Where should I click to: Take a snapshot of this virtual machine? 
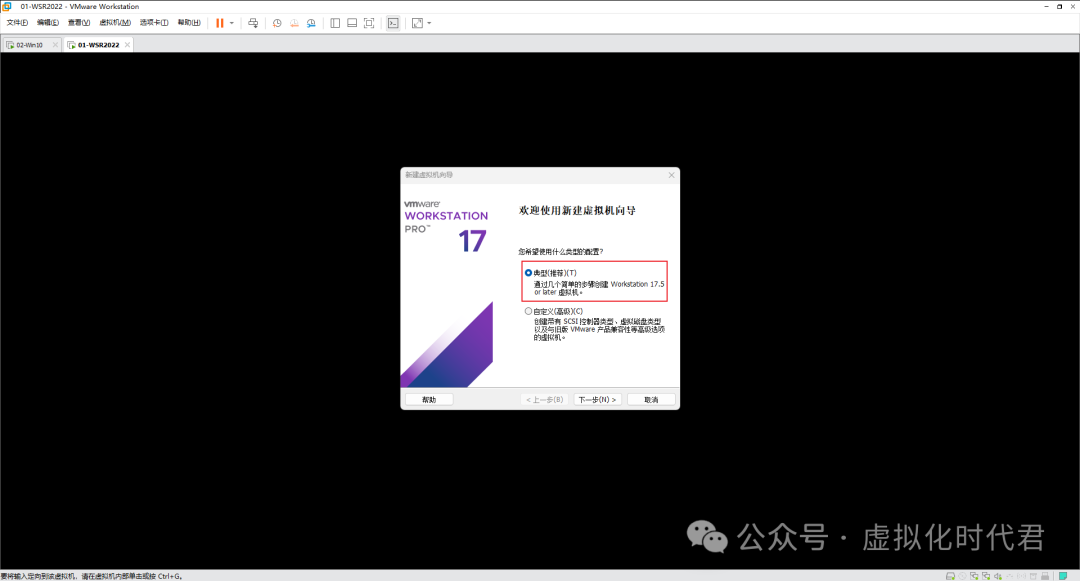point(277,22)
